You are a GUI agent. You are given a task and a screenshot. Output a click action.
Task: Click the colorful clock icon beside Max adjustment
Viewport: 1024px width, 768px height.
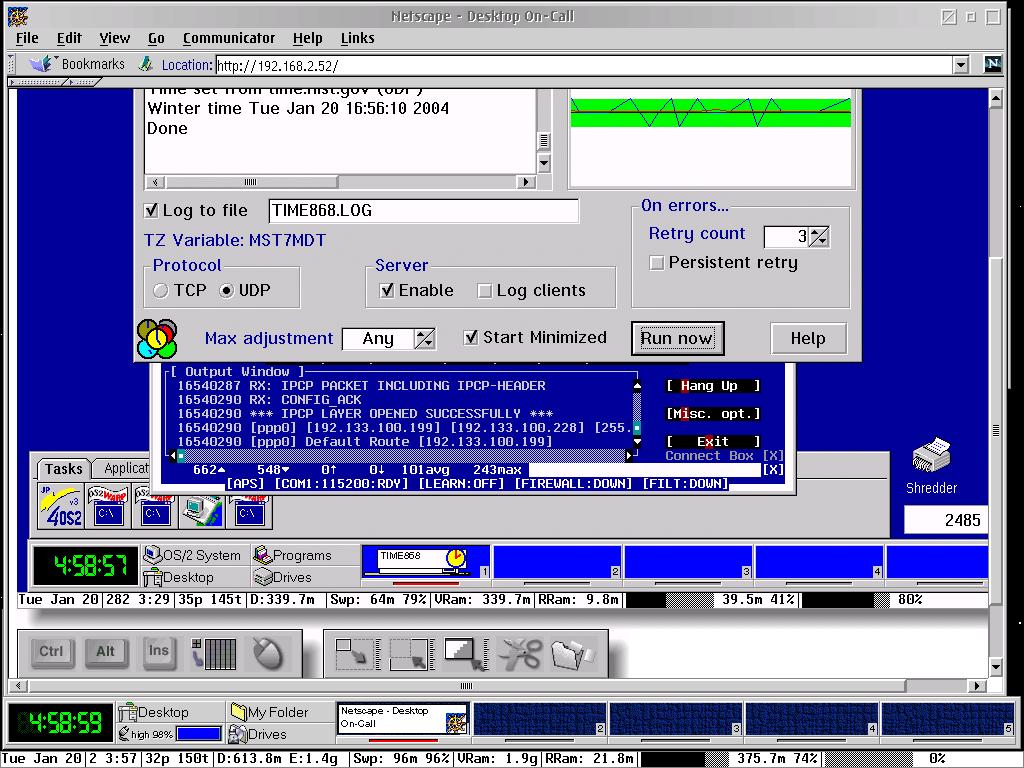pos(157,338)
